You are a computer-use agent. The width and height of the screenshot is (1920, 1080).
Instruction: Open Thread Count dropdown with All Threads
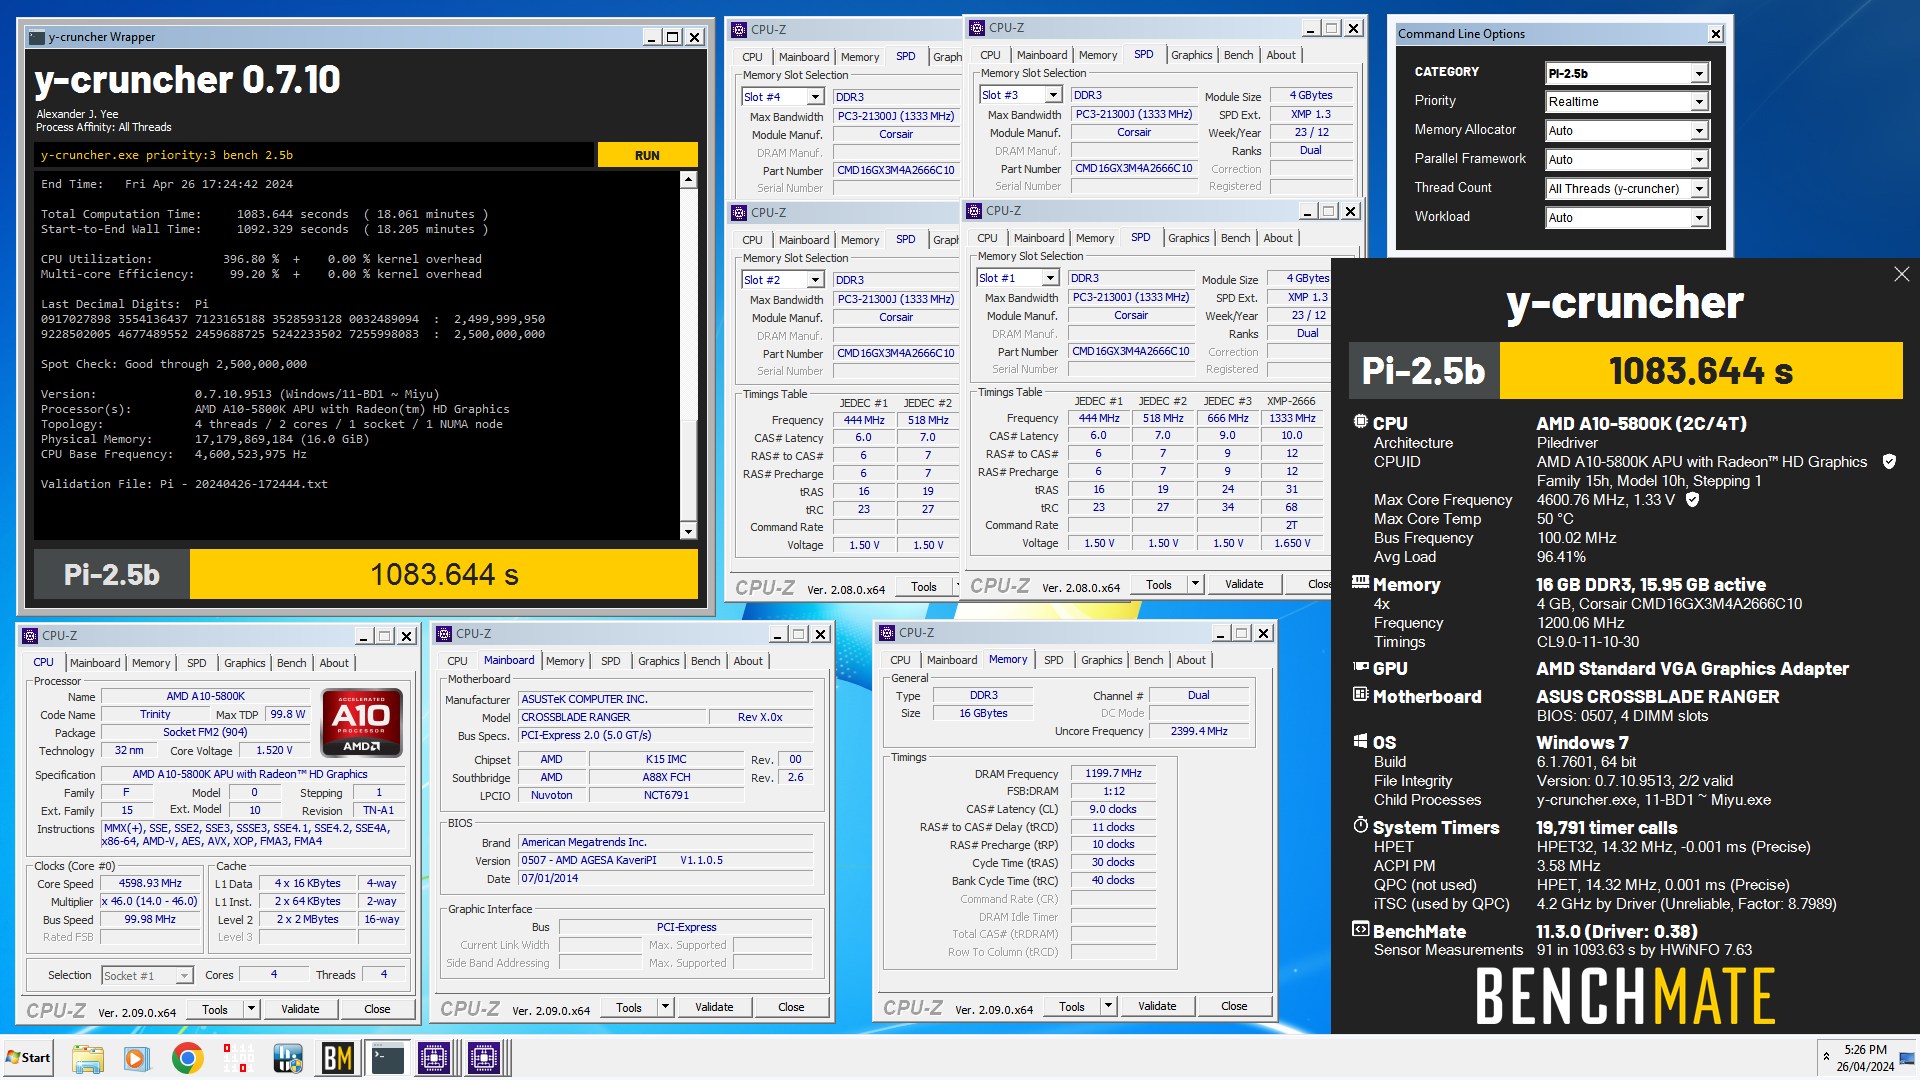point(1699,189)
